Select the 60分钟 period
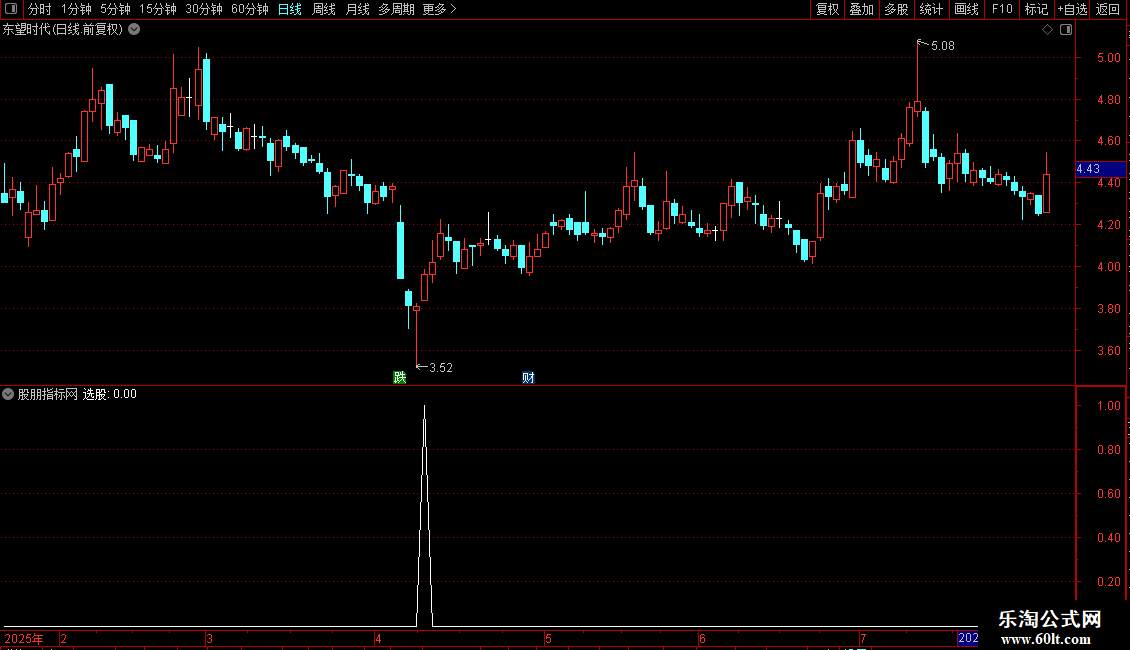The image size is (1130, 650). coord(249,9)
